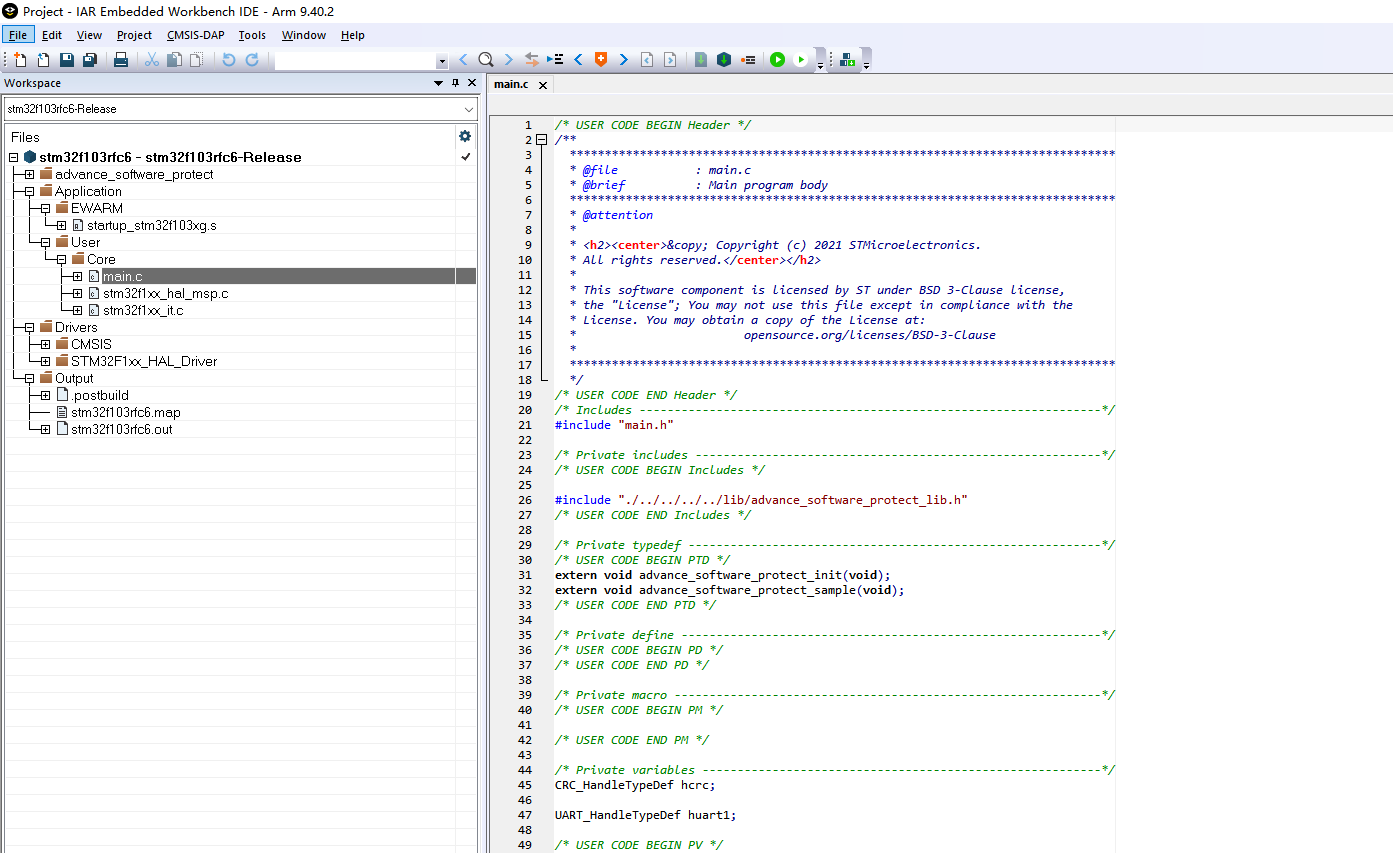
Task: Collapse the Output folder
Action: 29,378
